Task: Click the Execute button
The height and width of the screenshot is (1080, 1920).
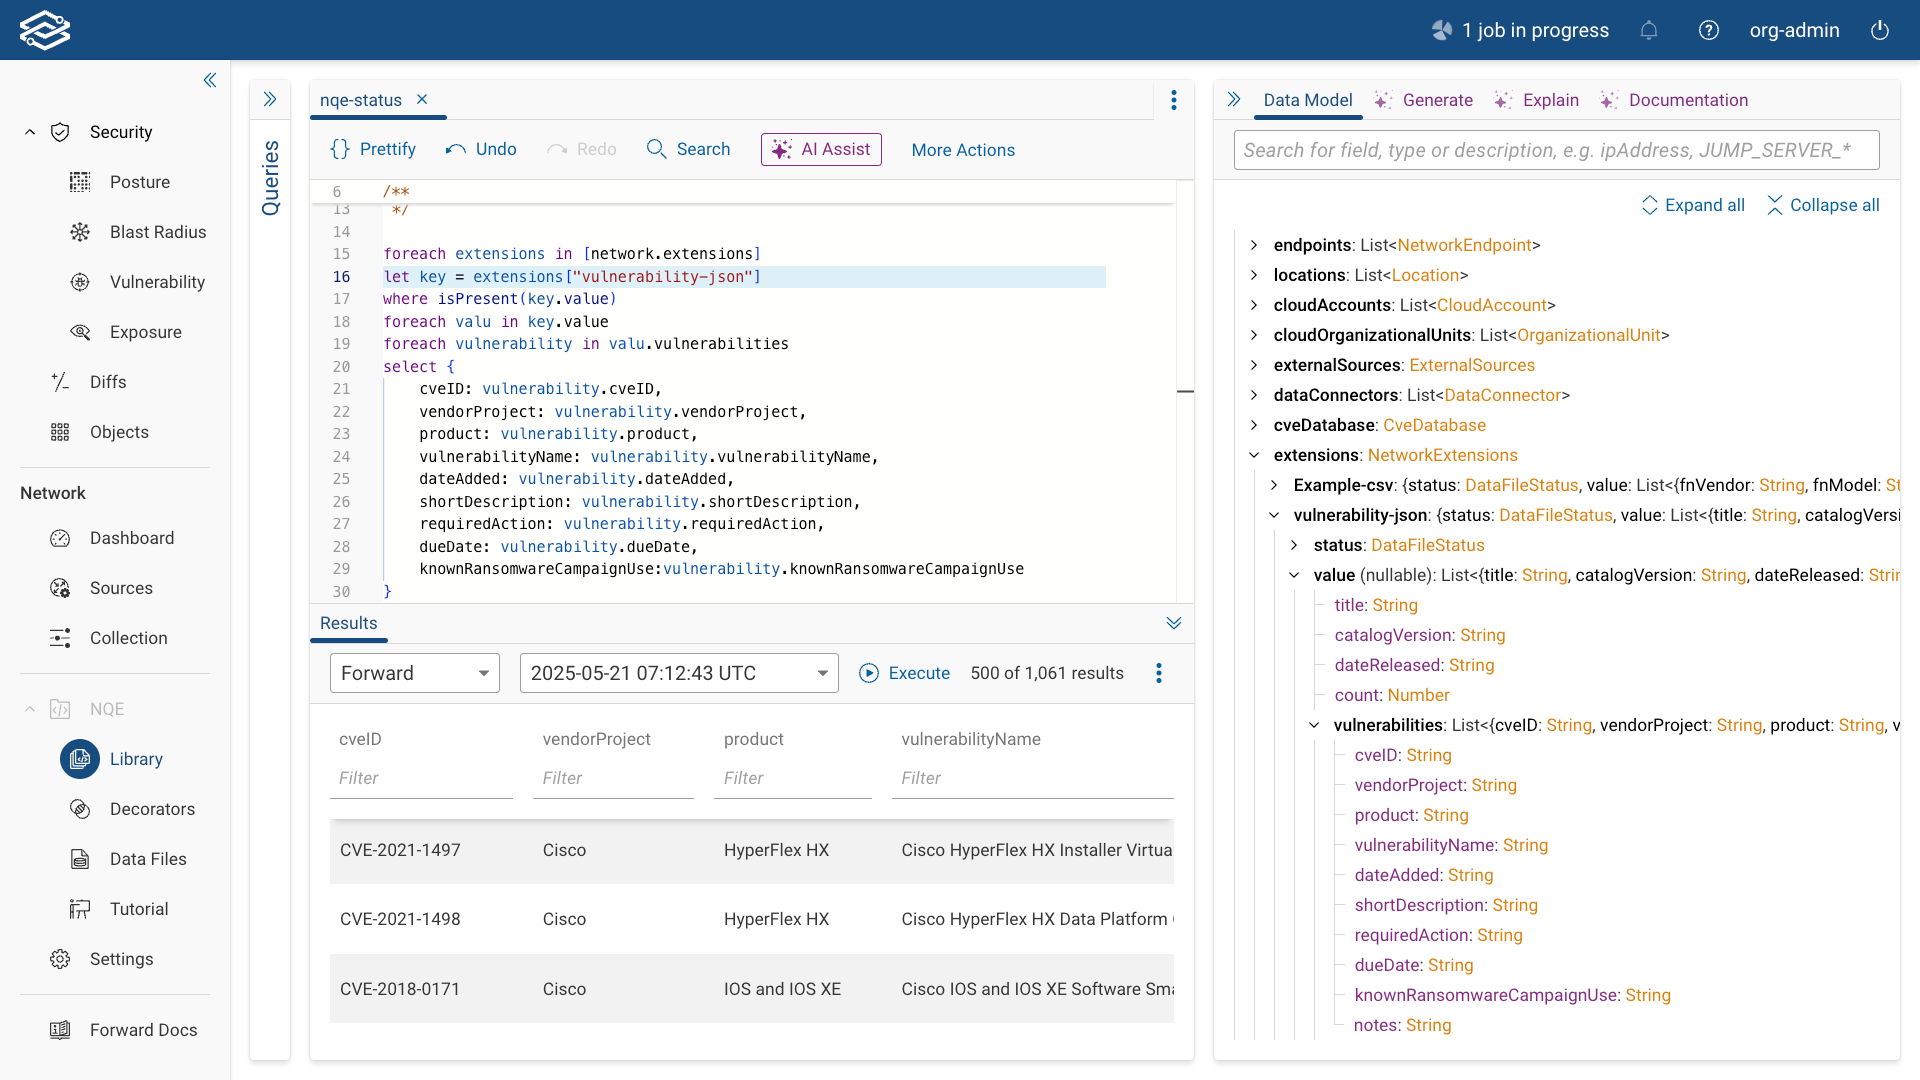Action: click(x=904, y=673)
